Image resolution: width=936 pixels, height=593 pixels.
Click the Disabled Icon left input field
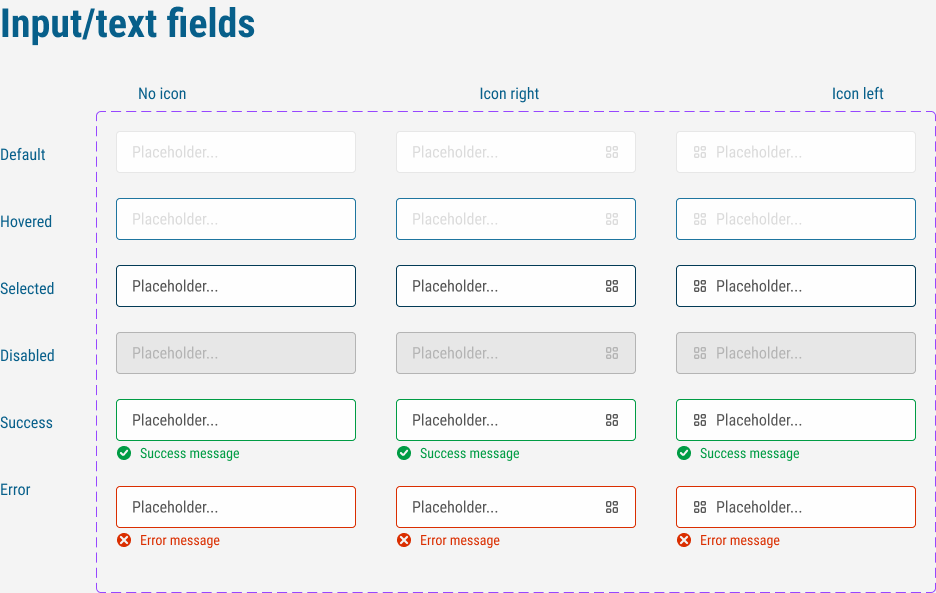click(x=796, y=353)
